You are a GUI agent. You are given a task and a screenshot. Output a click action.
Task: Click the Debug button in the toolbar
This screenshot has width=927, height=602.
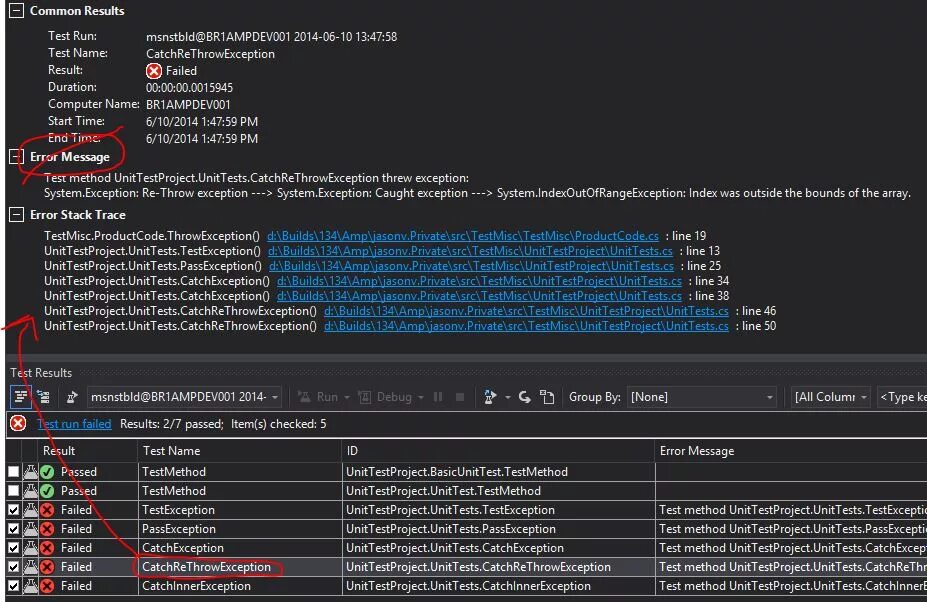point(385,397)
